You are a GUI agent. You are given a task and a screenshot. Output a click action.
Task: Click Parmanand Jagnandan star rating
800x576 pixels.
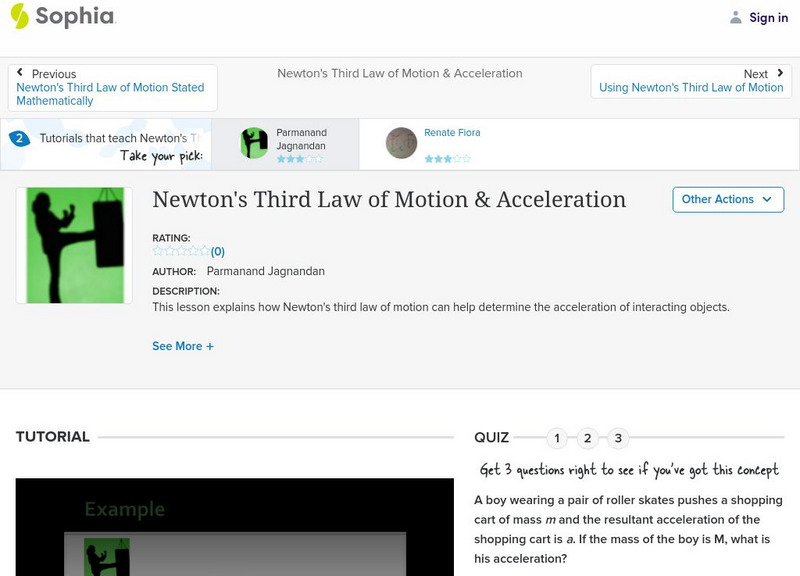coord(299,159)
